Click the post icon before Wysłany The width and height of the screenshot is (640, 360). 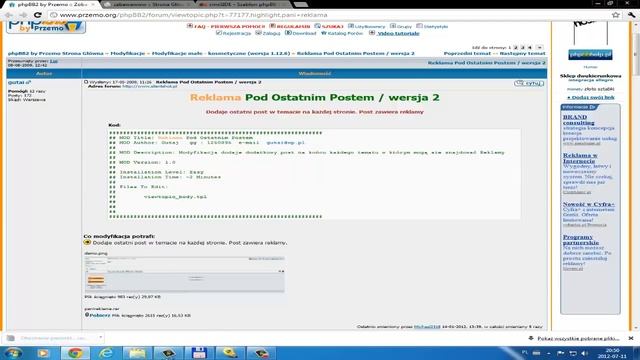pyautogui.click(x=86, y=82)
